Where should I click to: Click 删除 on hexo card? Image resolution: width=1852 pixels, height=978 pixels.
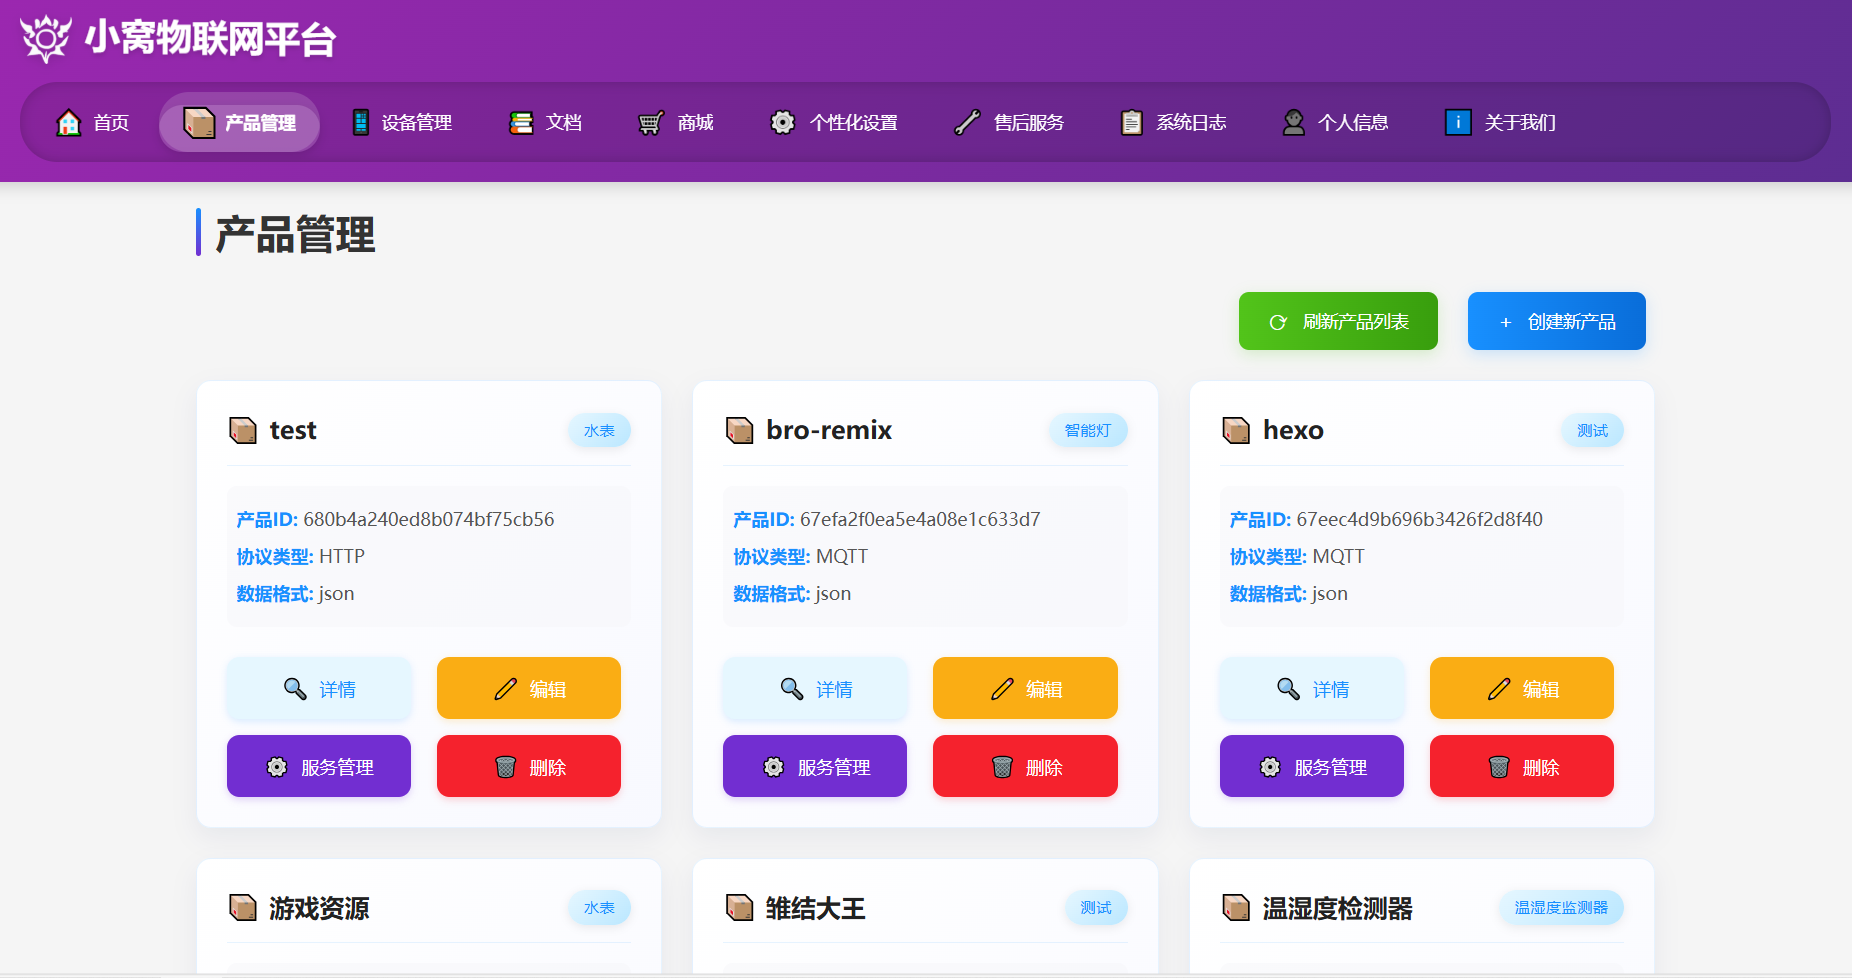point(1522,766)
